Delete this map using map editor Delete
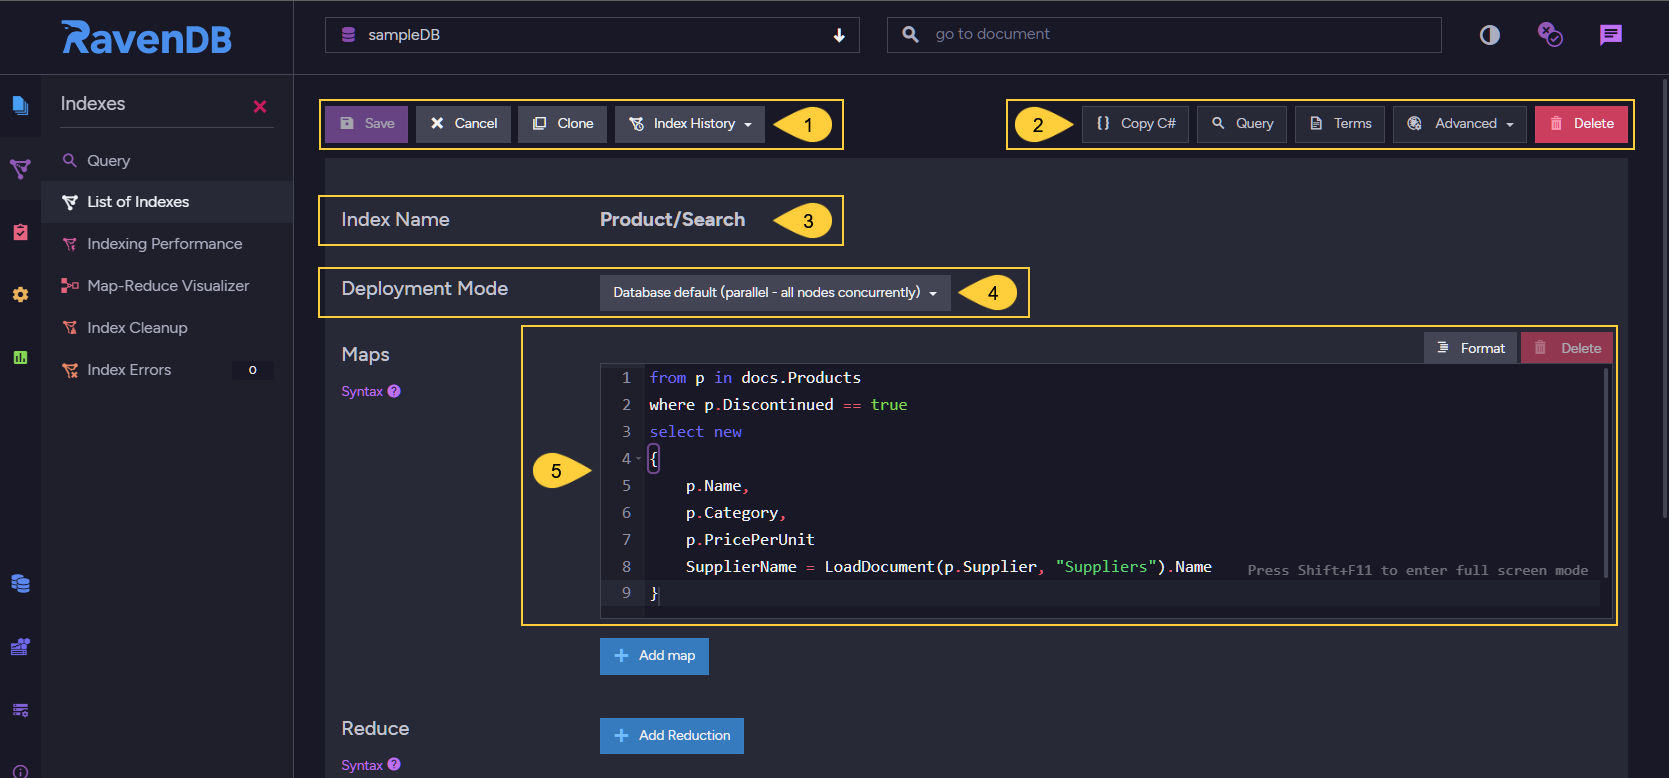This screenshot has width=1669, height=778. point(1567,348)
